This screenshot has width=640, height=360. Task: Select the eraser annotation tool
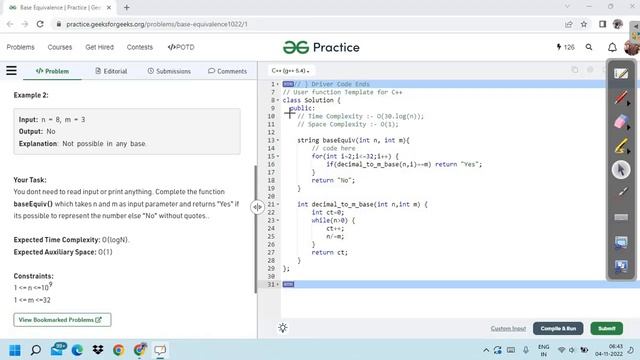pos(621,122)
